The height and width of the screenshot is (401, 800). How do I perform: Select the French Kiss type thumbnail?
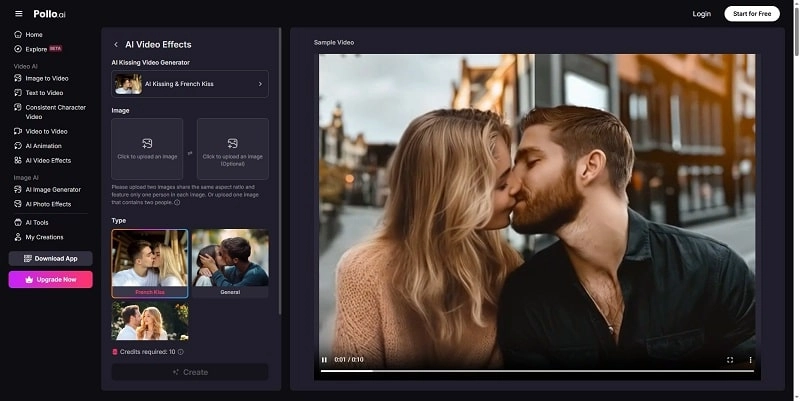point(149,263)
